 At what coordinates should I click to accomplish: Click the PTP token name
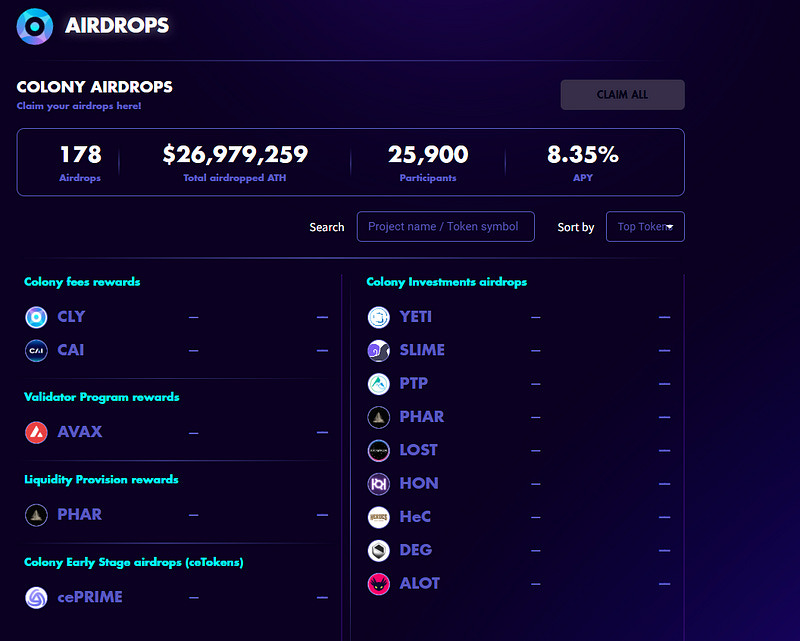coord(413,383)
